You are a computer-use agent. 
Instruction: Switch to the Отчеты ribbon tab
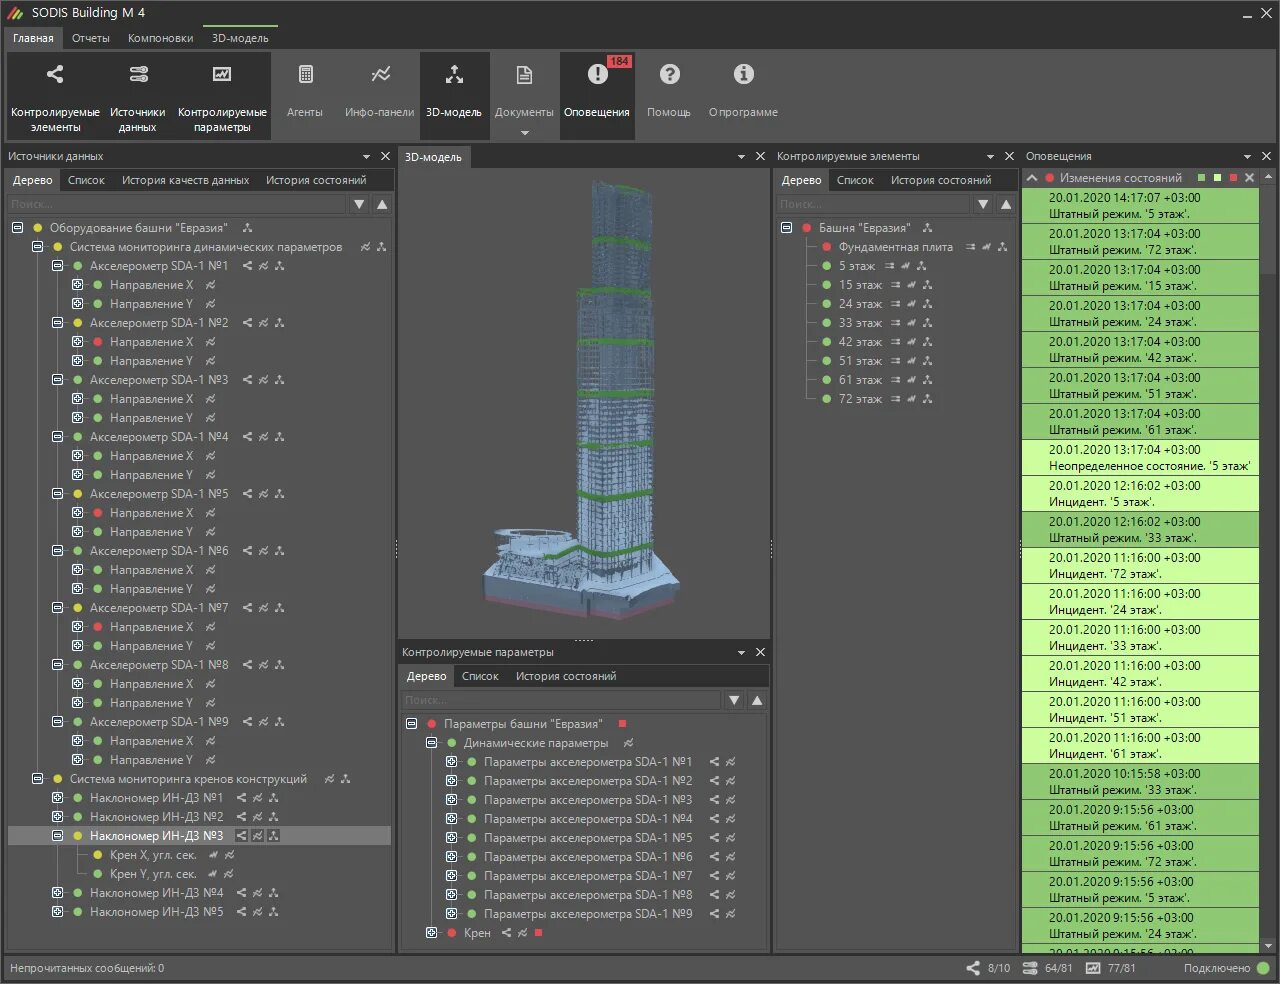pyautogui.click(x=91, y=38)
